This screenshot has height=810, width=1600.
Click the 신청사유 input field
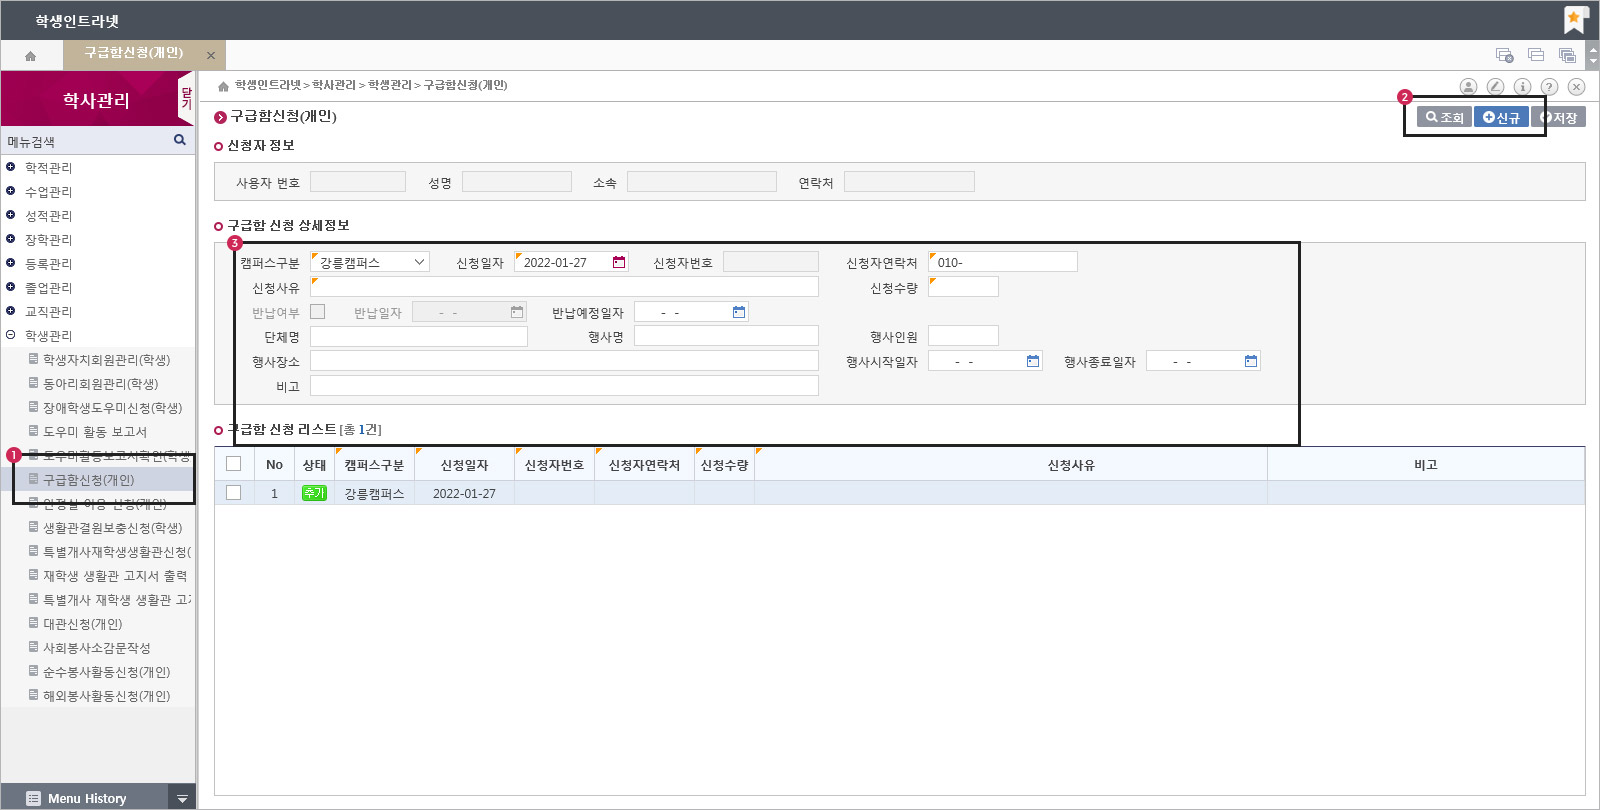(564, 287)
